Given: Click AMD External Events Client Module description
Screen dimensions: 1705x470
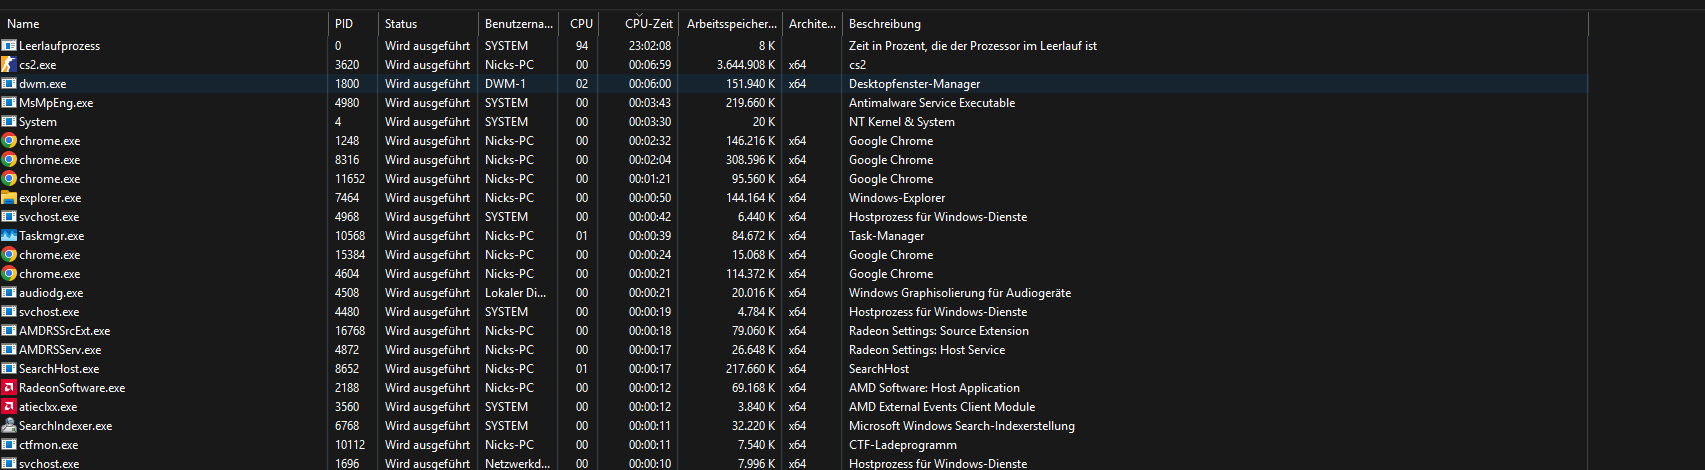Looking at the screenshot, I should click(942, 407).
